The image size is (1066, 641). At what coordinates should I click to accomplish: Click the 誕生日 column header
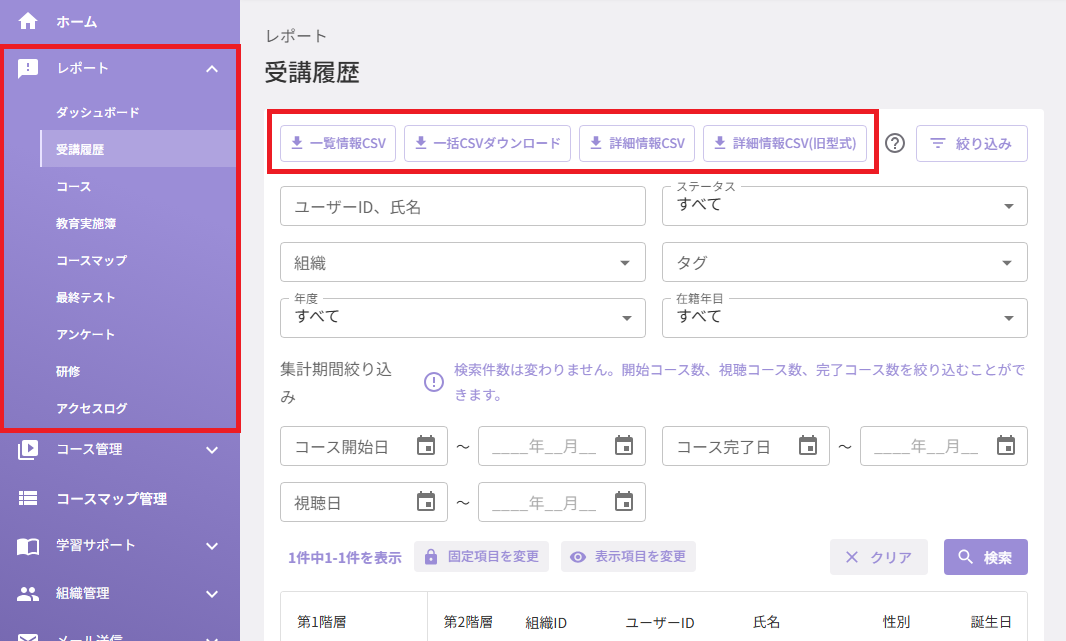pyautogui.click(x=991, y=622)
